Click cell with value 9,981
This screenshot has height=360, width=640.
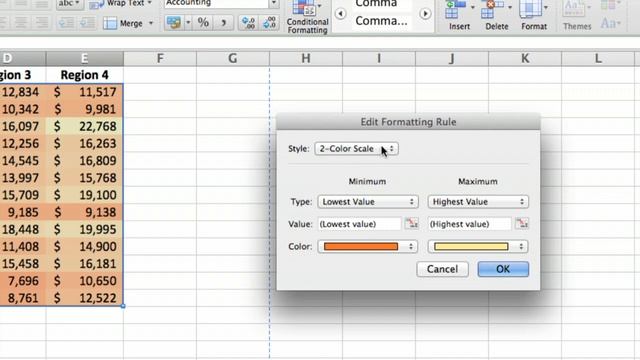84,109
